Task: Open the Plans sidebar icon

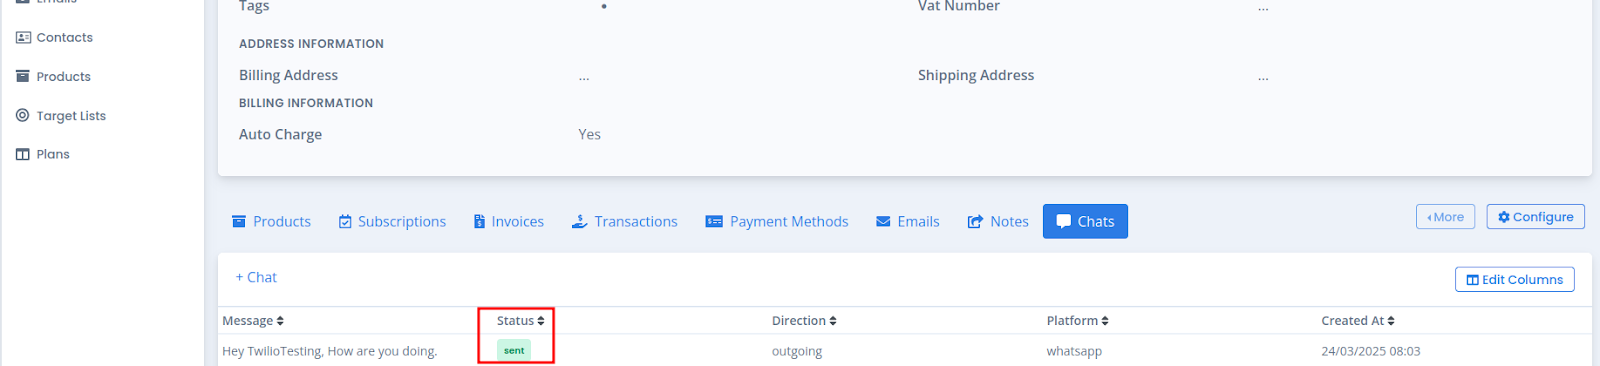Action: tap(23, 155)
